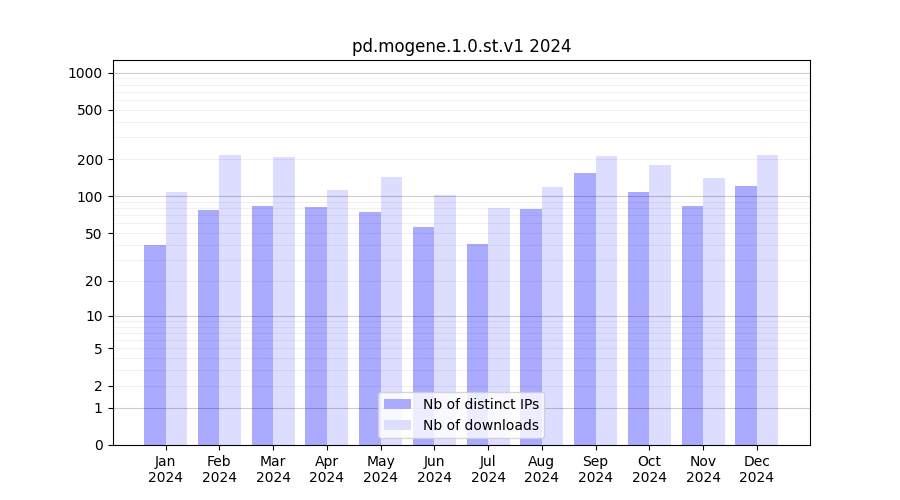Click the 200 y-axis tick label

[x=91, y=160]
